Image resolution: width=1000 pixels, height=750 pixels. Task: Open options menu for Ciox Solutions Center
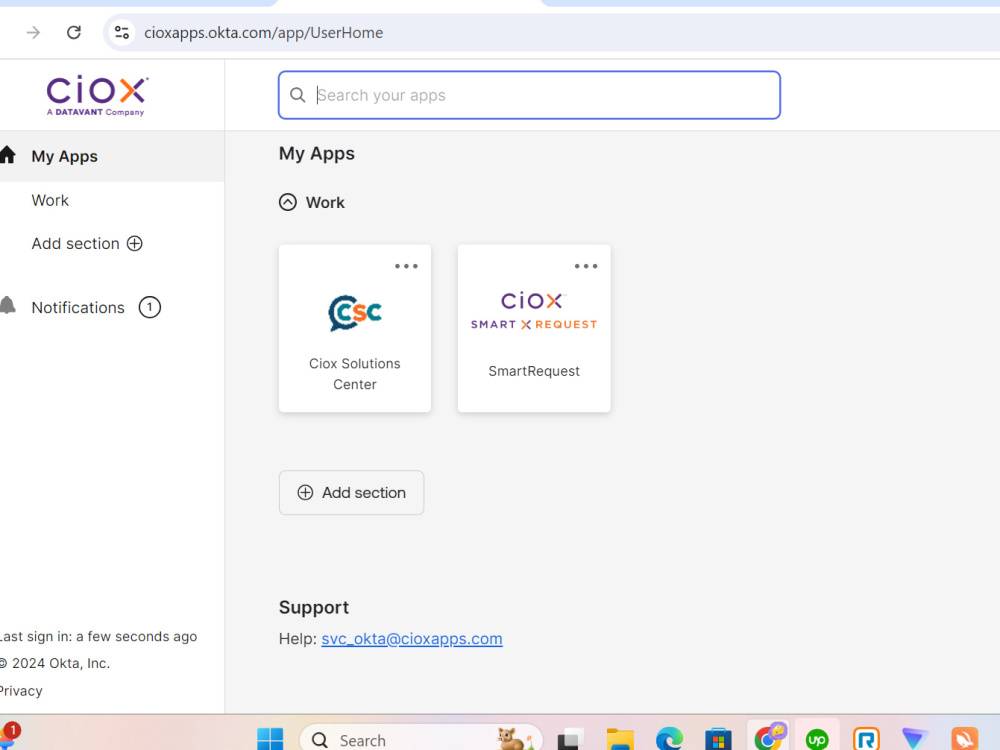pos(406,266)
